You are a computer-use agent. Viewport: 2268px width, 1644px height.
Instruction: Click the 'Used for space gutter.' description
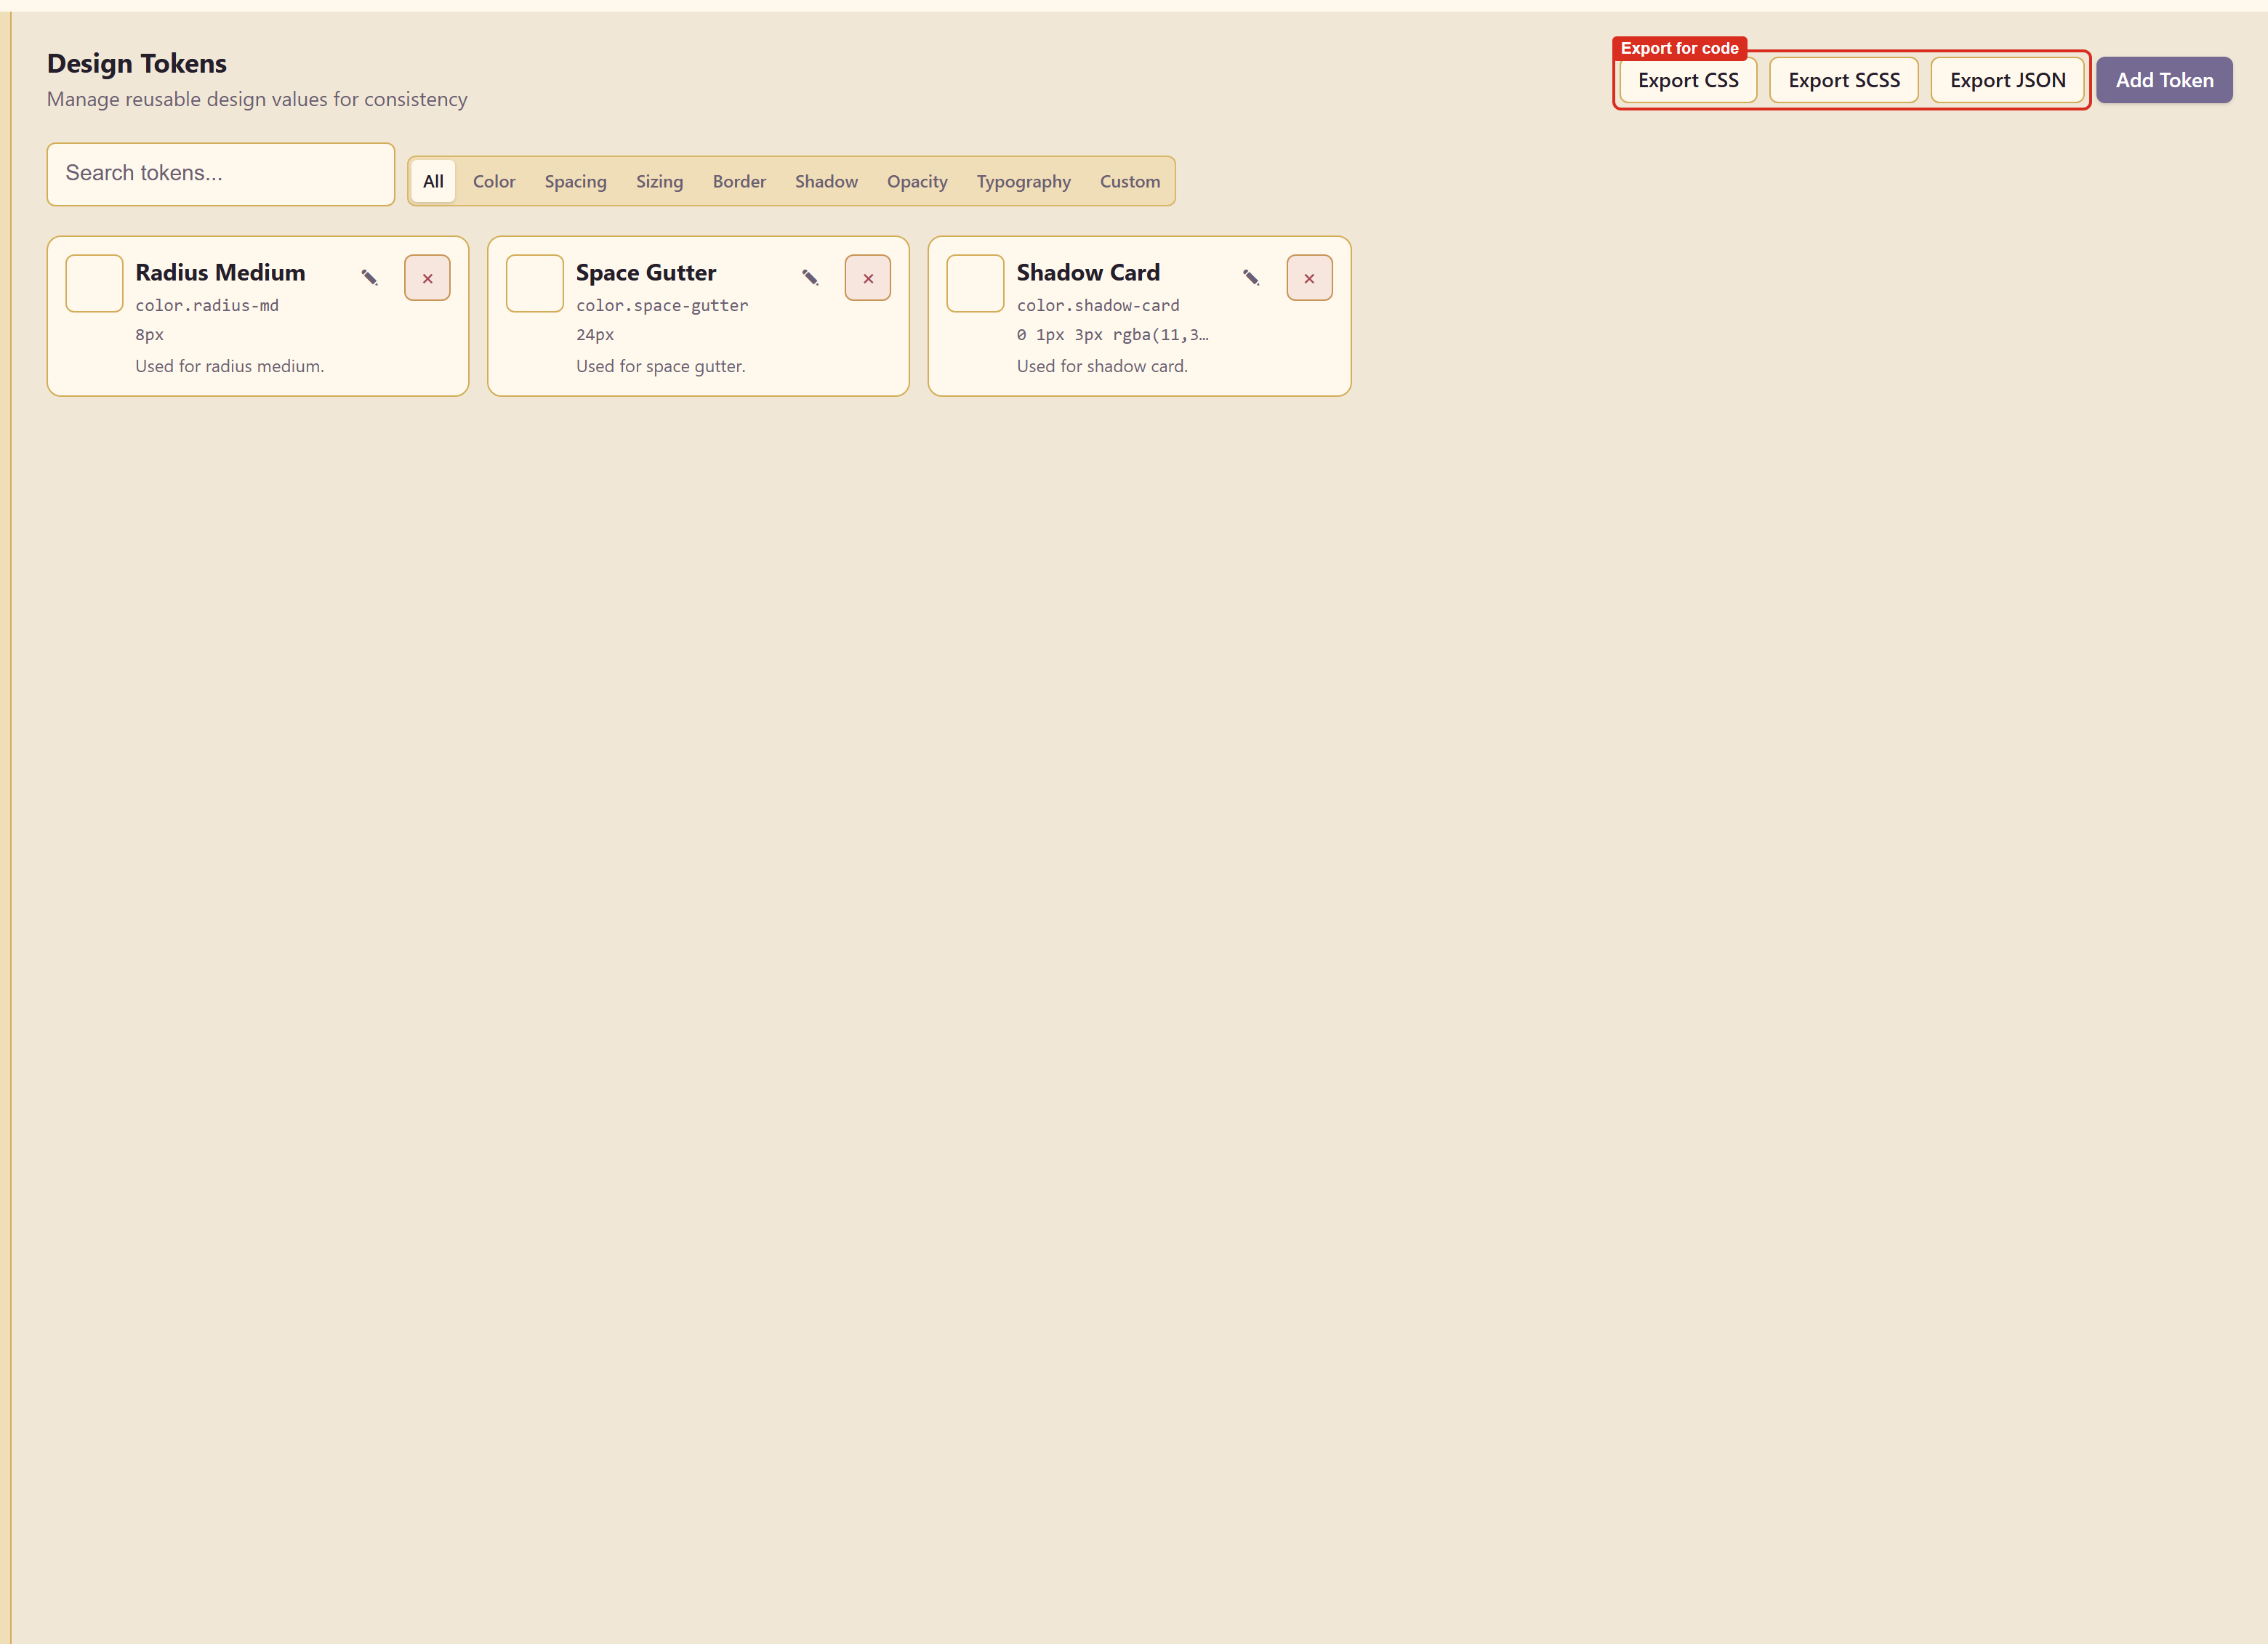(661, 366)
